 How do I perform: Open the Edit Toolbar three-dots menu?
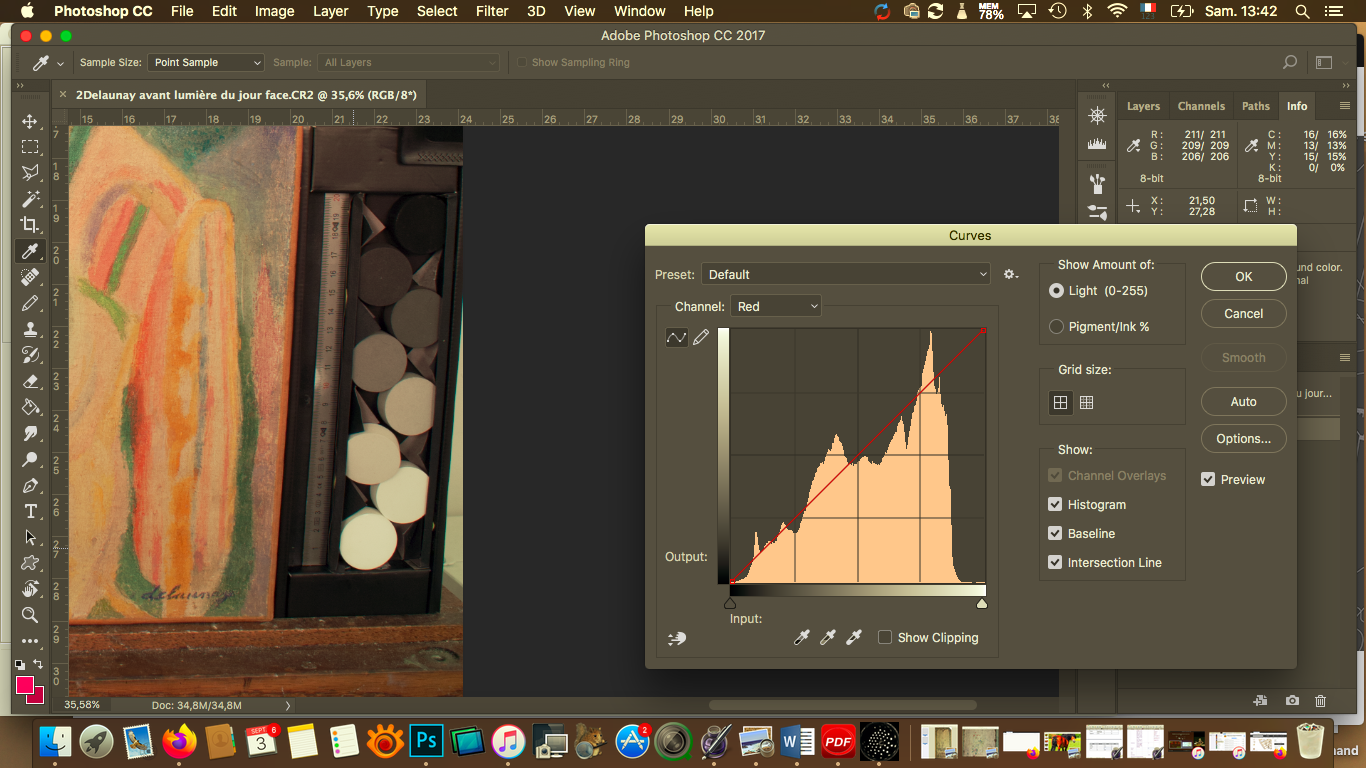(x=30, y=641)
